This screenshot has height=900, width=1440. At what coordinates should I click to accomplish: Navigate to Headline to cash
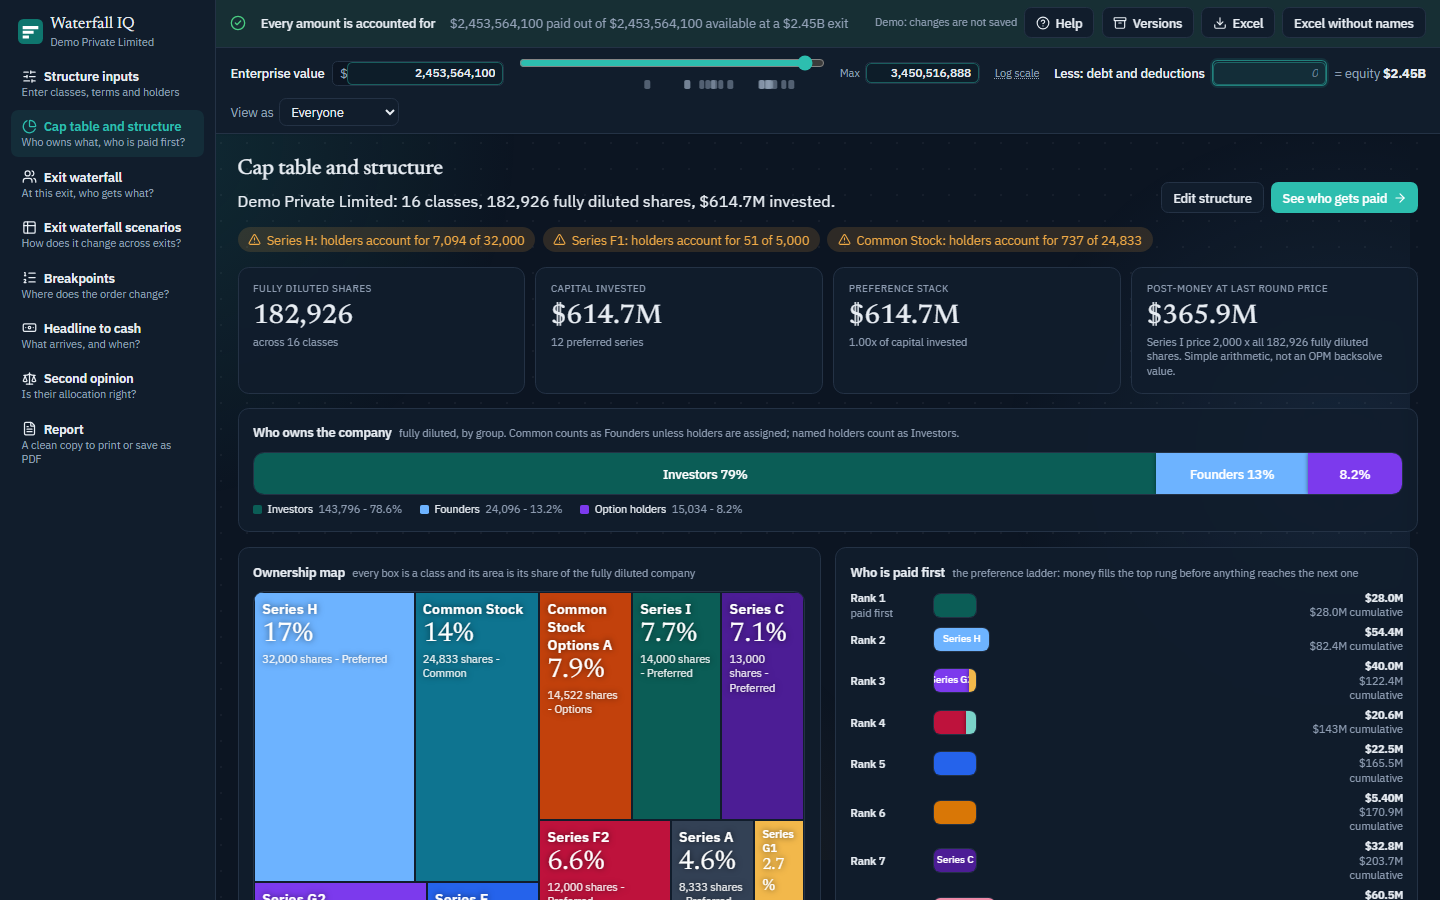(108, 335)
